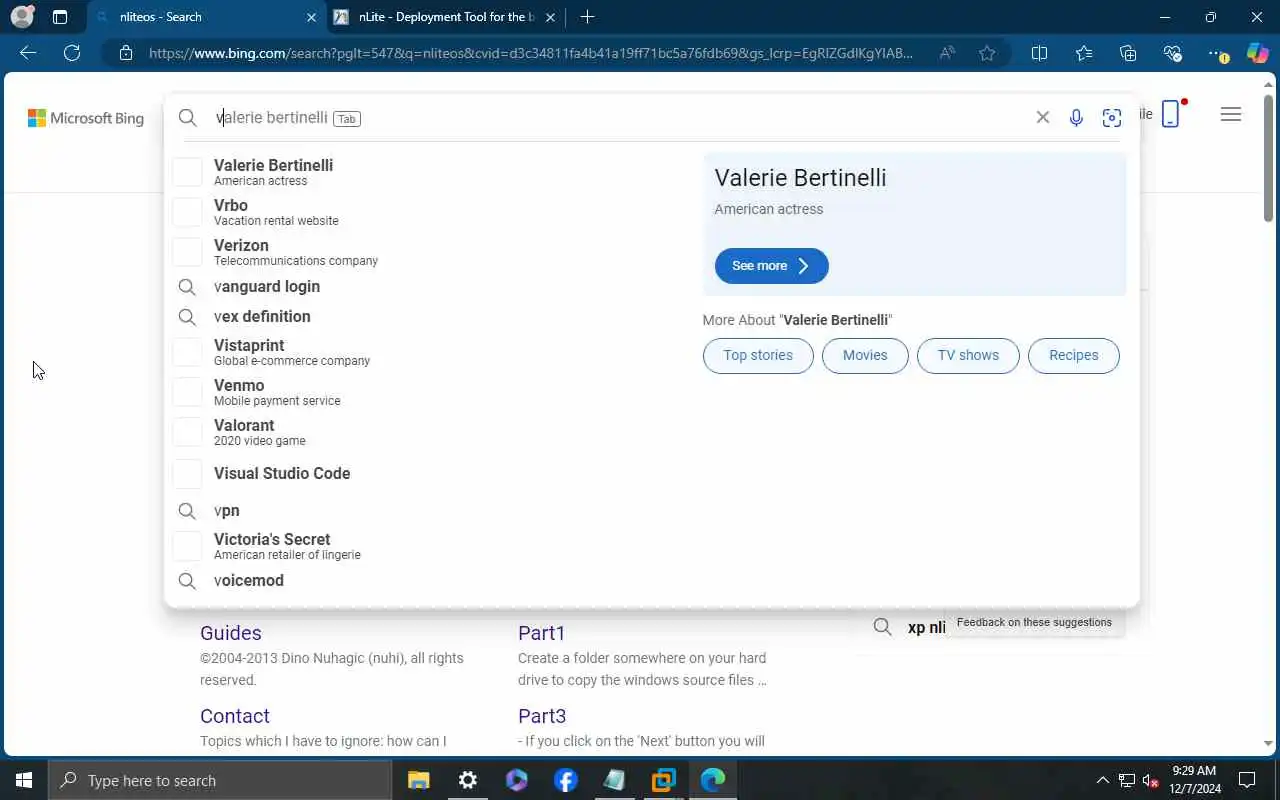Start voice search with microphone
This screenshot has height=800, width=1280.
(1076, 118)
